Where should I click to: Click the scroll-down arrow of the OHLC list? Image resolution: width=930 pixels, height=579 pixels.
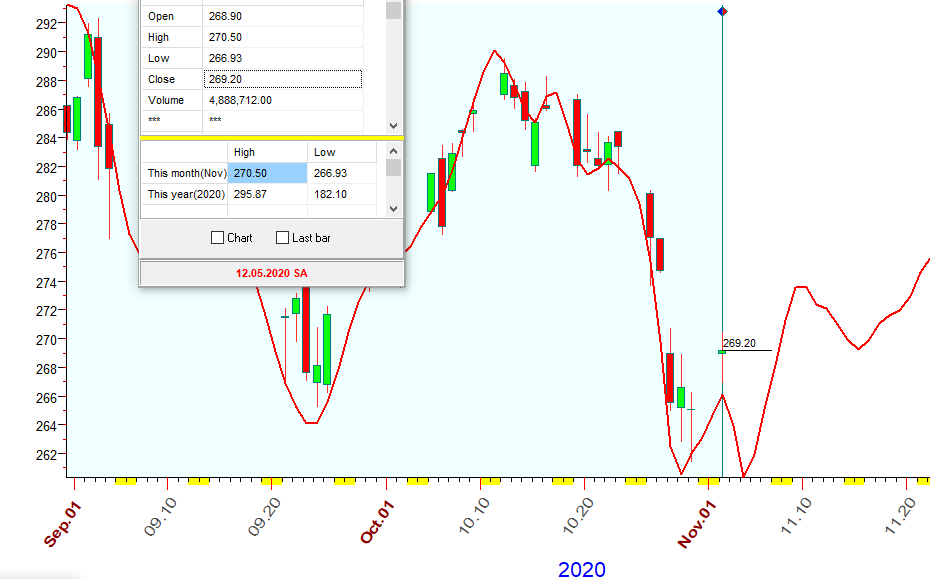click(x=393, y=124)
